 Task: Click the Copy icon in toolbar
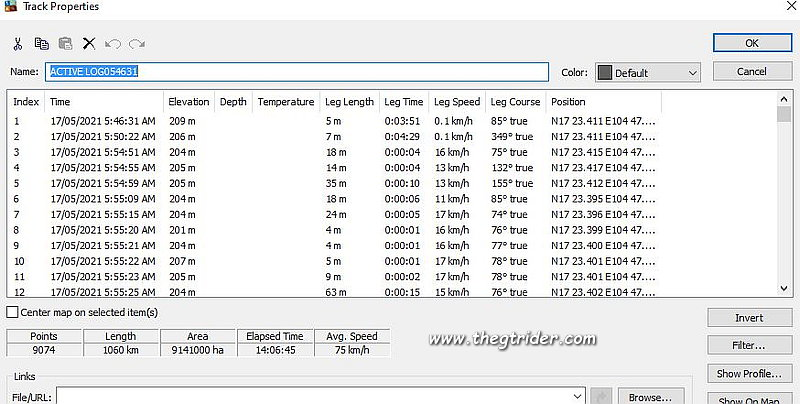click(41, 44)
